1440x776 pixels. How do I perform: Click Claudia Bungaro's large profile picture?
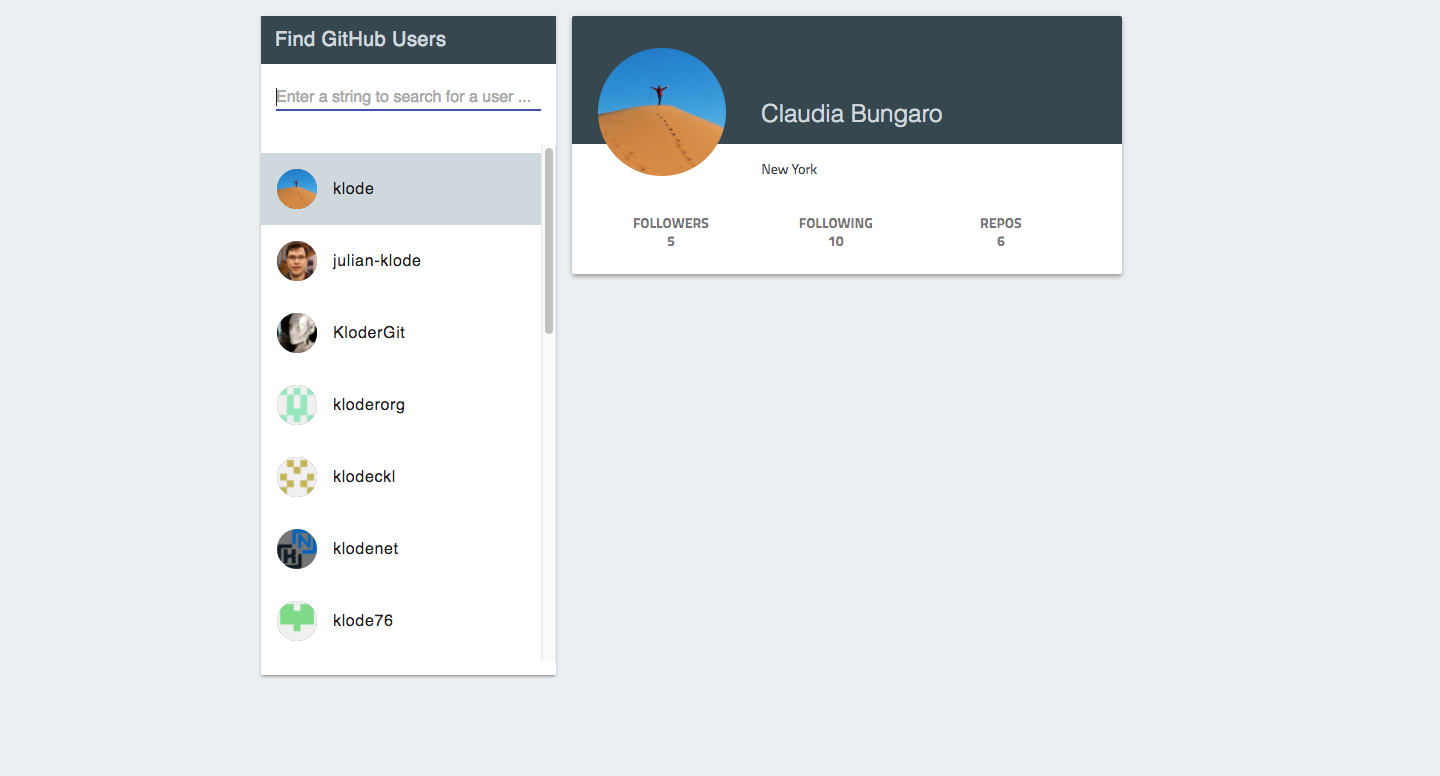[662, 112]
